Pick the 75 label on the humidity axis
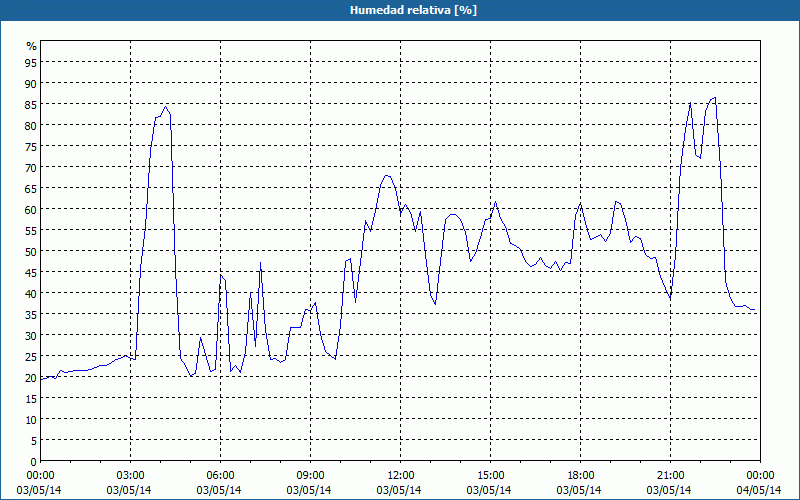 [31, 146]
